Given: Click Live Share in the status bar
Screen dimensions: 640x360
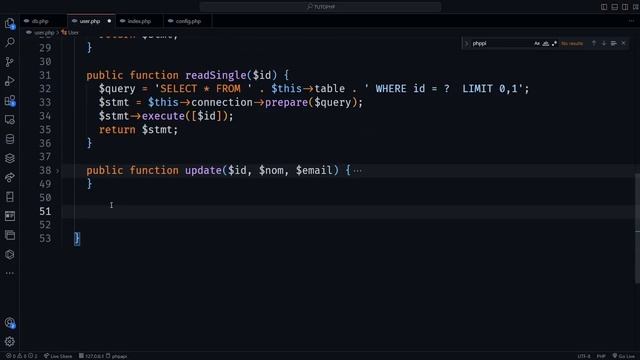Looking at the screenshot, I should pos(58,356).
